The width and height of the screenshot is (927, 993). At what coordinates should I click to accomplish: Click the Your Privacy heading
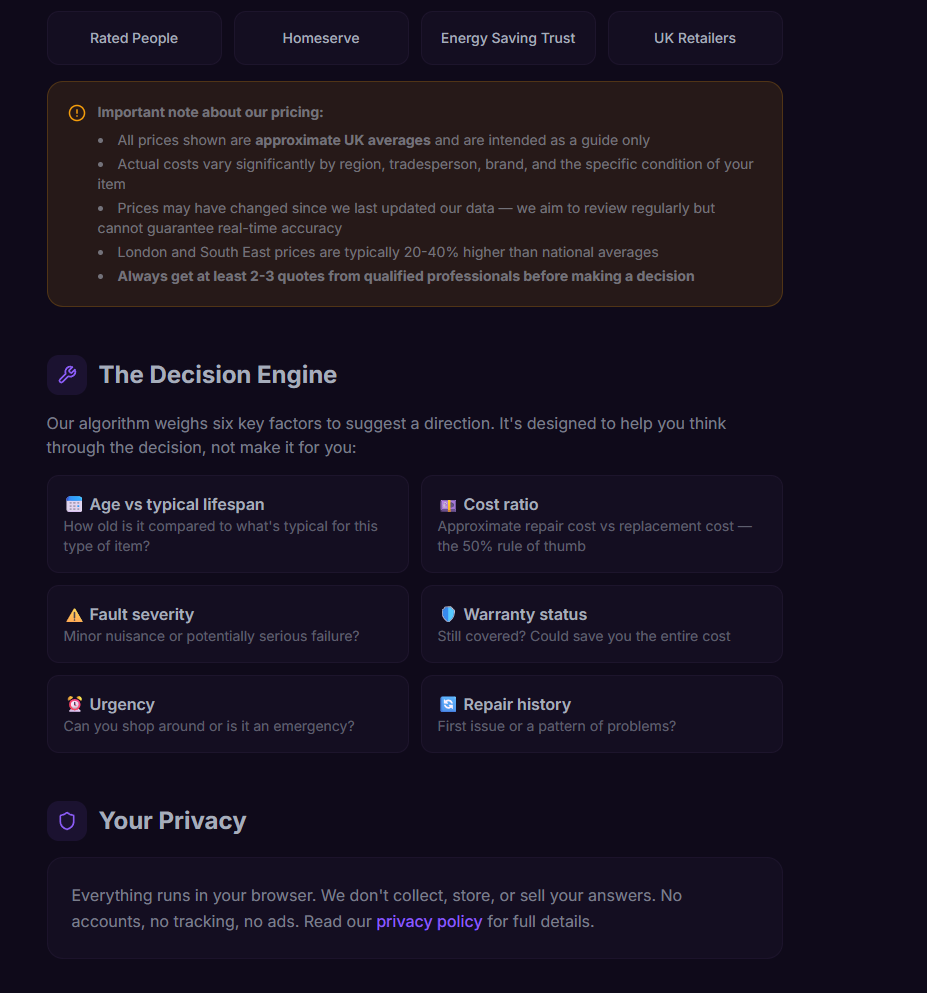tap(172, 821)
